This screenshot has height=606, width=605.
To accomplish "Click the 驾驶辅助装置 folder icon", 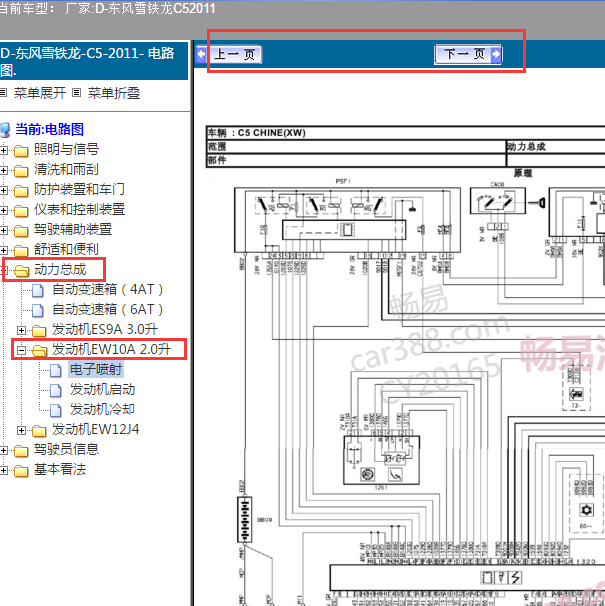I will pyautogui.click(x=21, y=231).
